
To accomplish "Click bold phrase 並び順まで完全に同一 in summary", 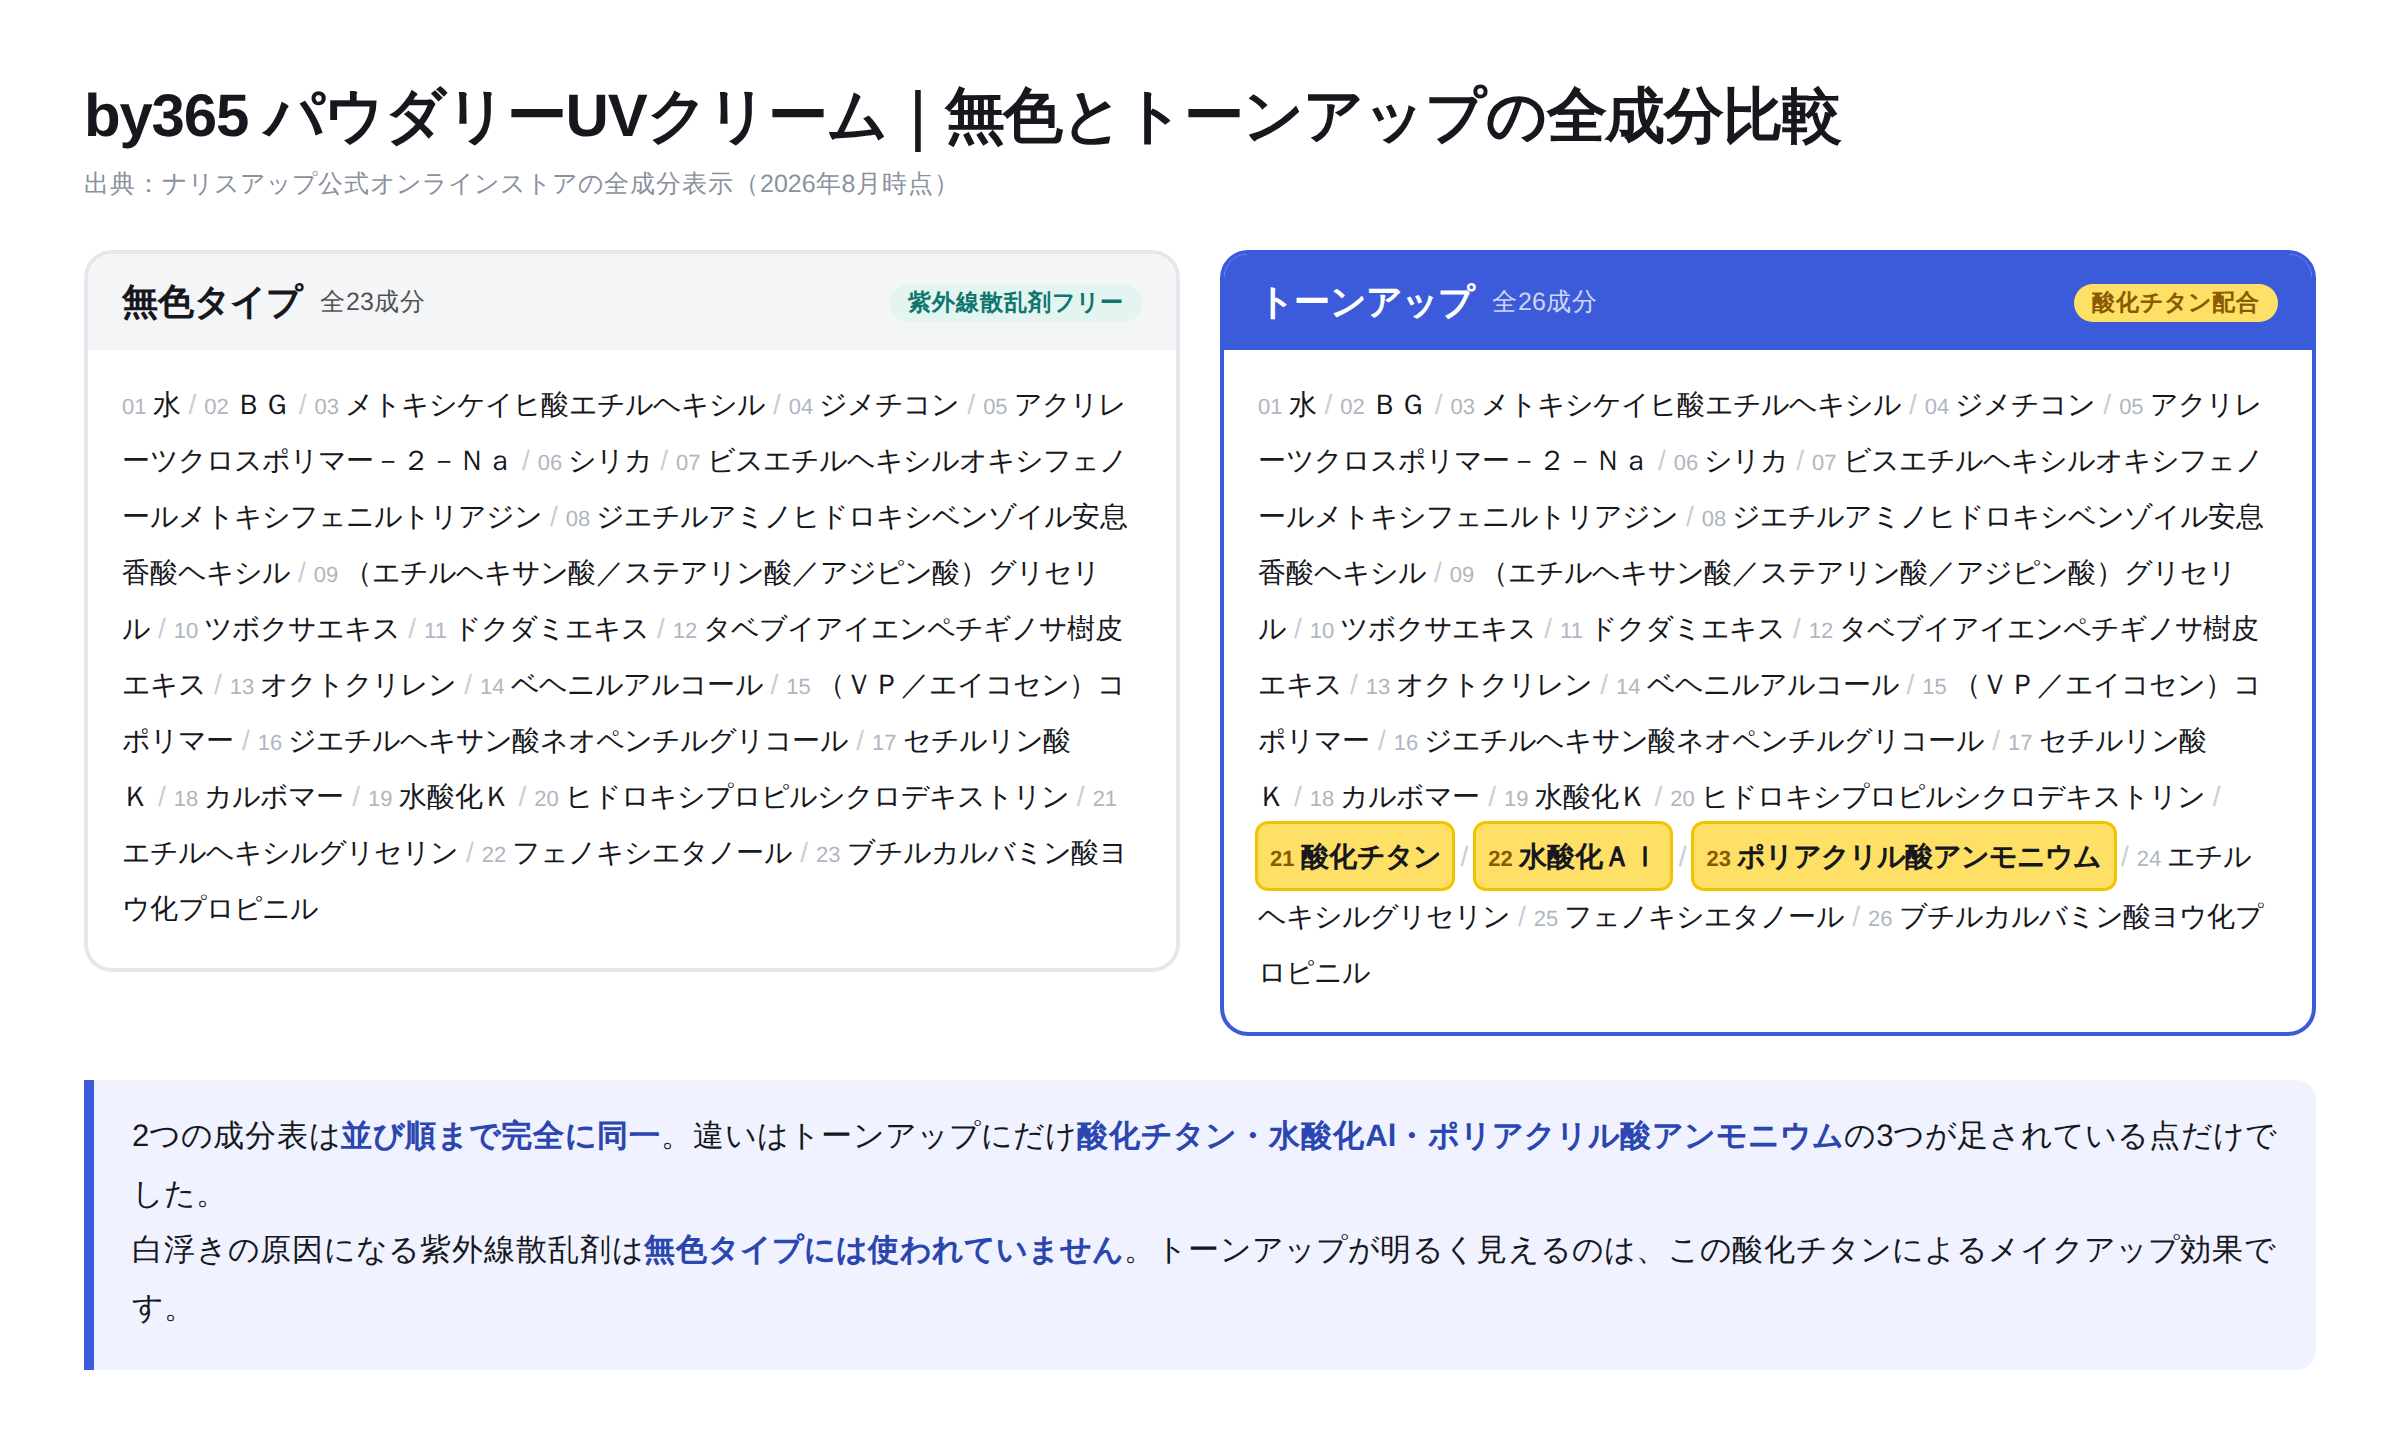I will pyautogui.click(x=501, y=1136).
